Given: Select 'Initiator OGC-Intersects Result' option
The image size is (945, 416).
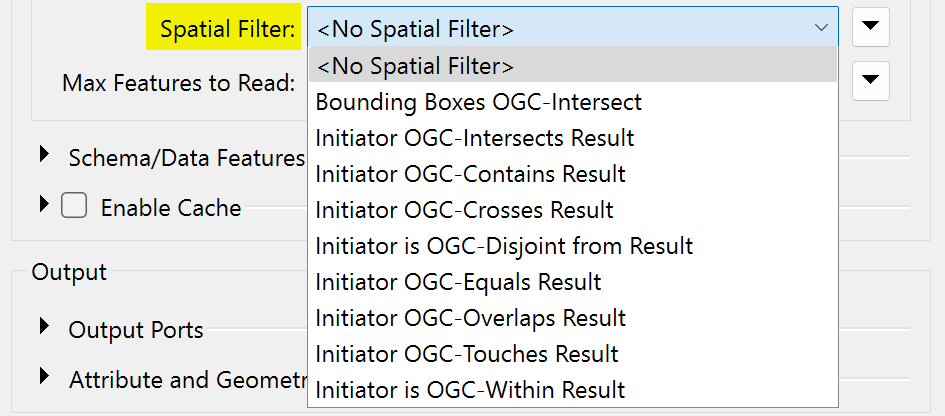Looking at the screenshot, I should click(474, 138).
